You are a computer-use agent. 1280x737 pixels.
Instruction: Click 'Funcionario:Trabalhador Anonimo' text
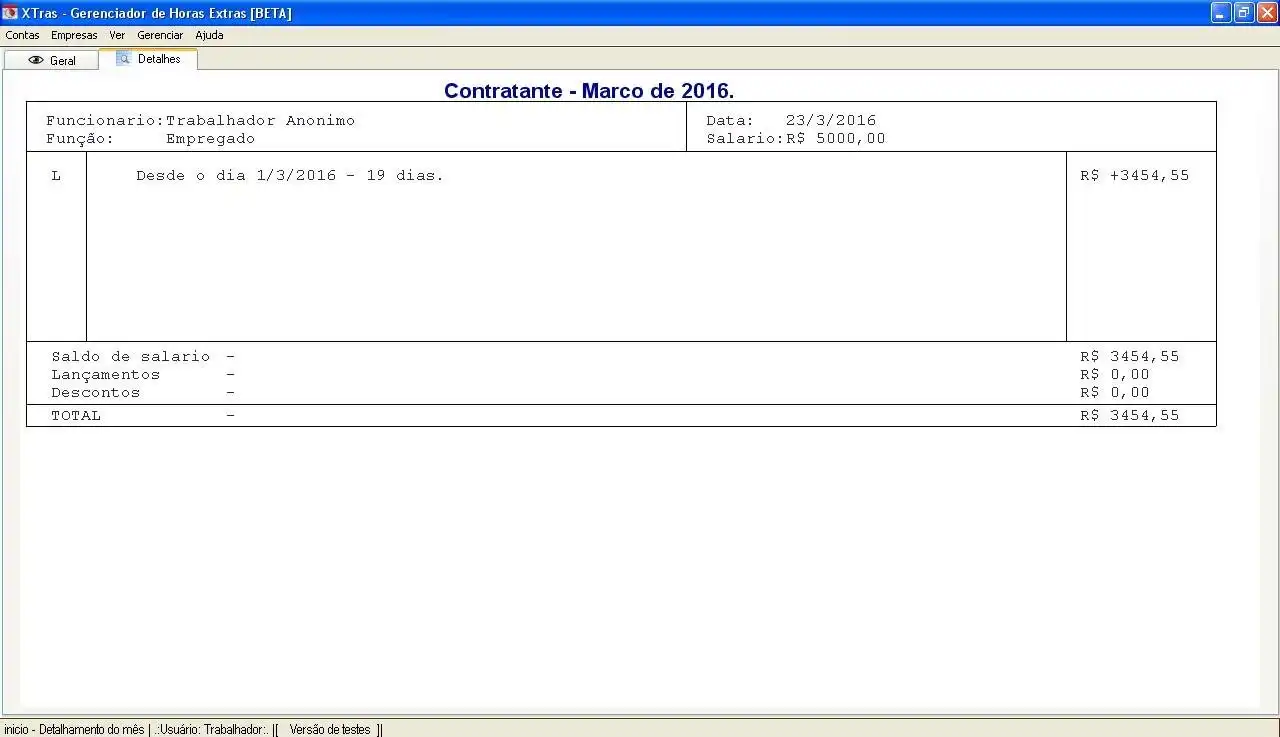[x=200, y=121]
